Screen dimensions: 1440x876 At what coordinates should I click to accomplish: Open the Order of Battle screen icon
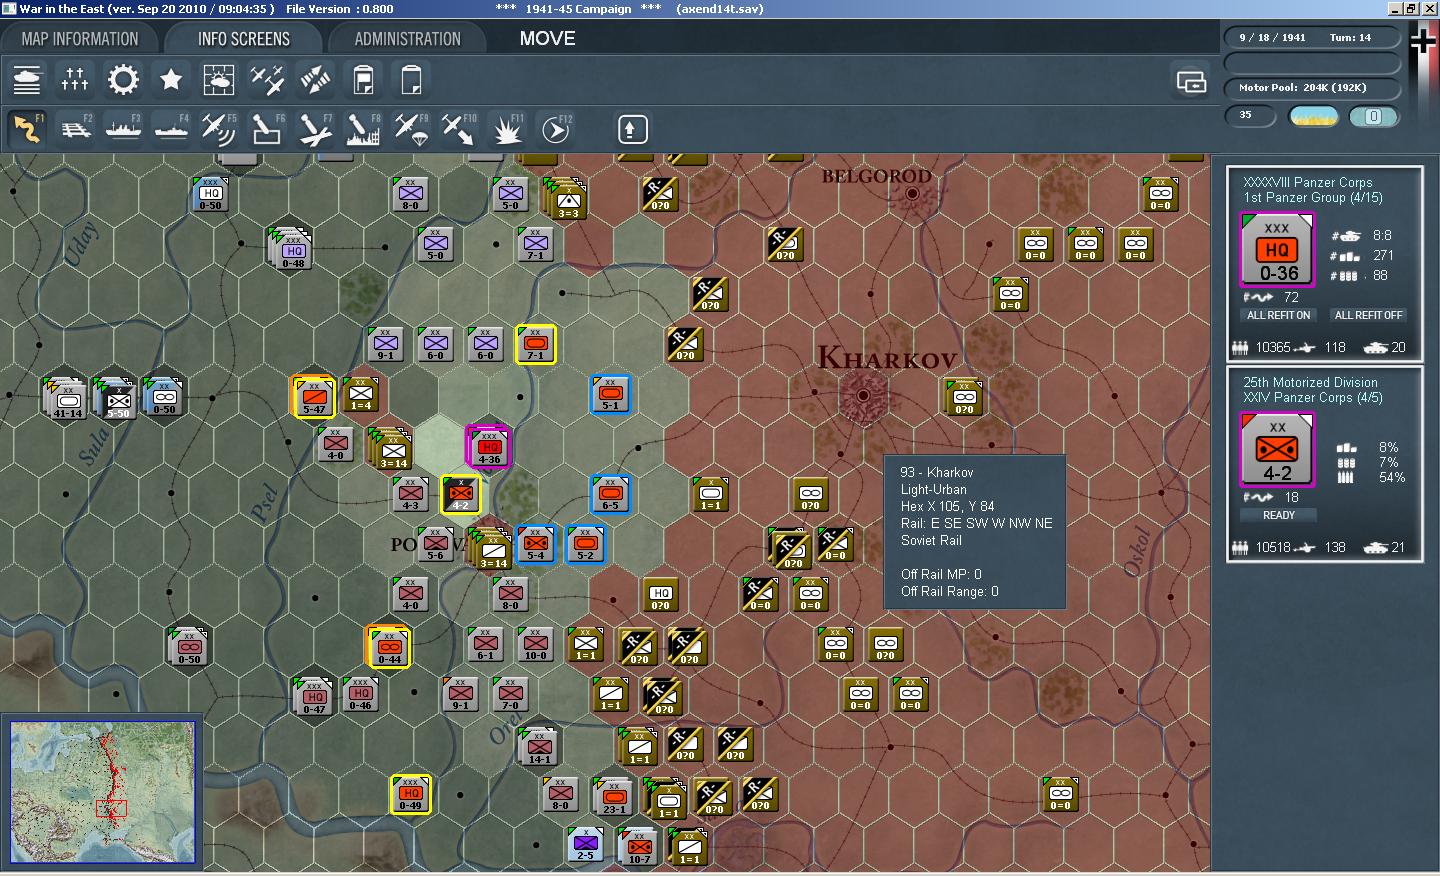pyautogui.click(x=27, y=79)
